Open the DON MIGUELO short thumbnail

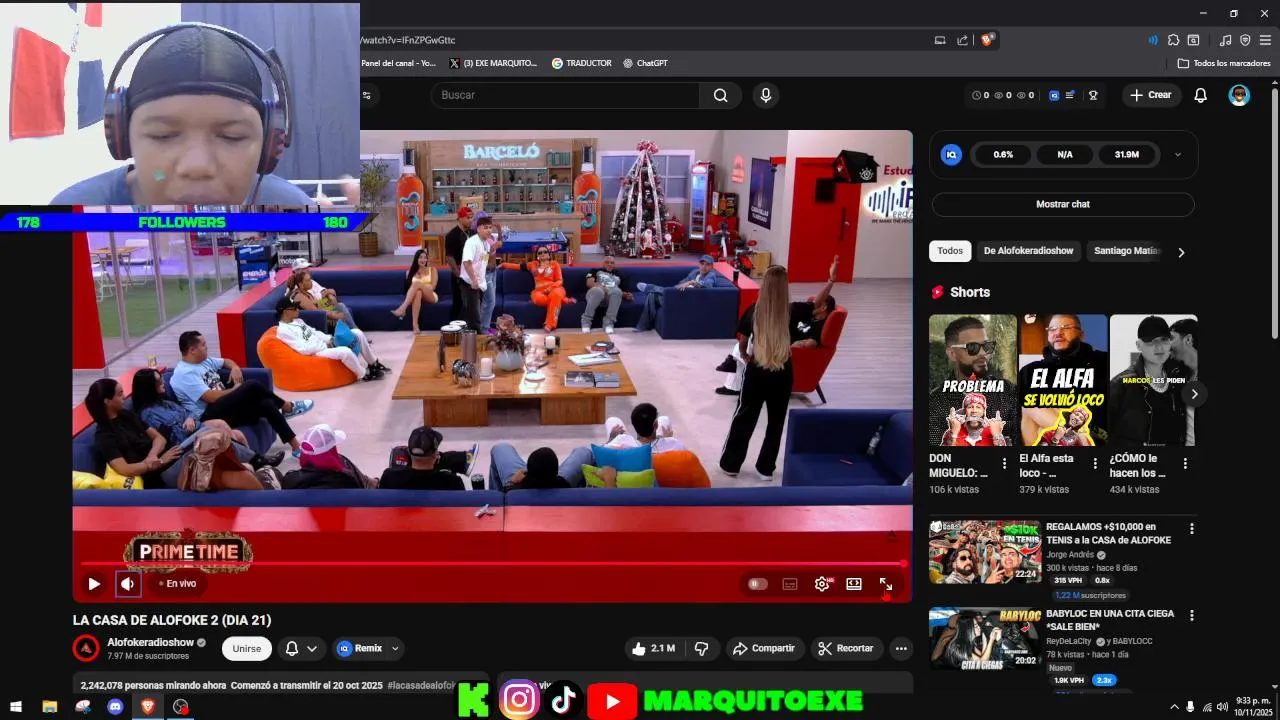click(973, 380)
